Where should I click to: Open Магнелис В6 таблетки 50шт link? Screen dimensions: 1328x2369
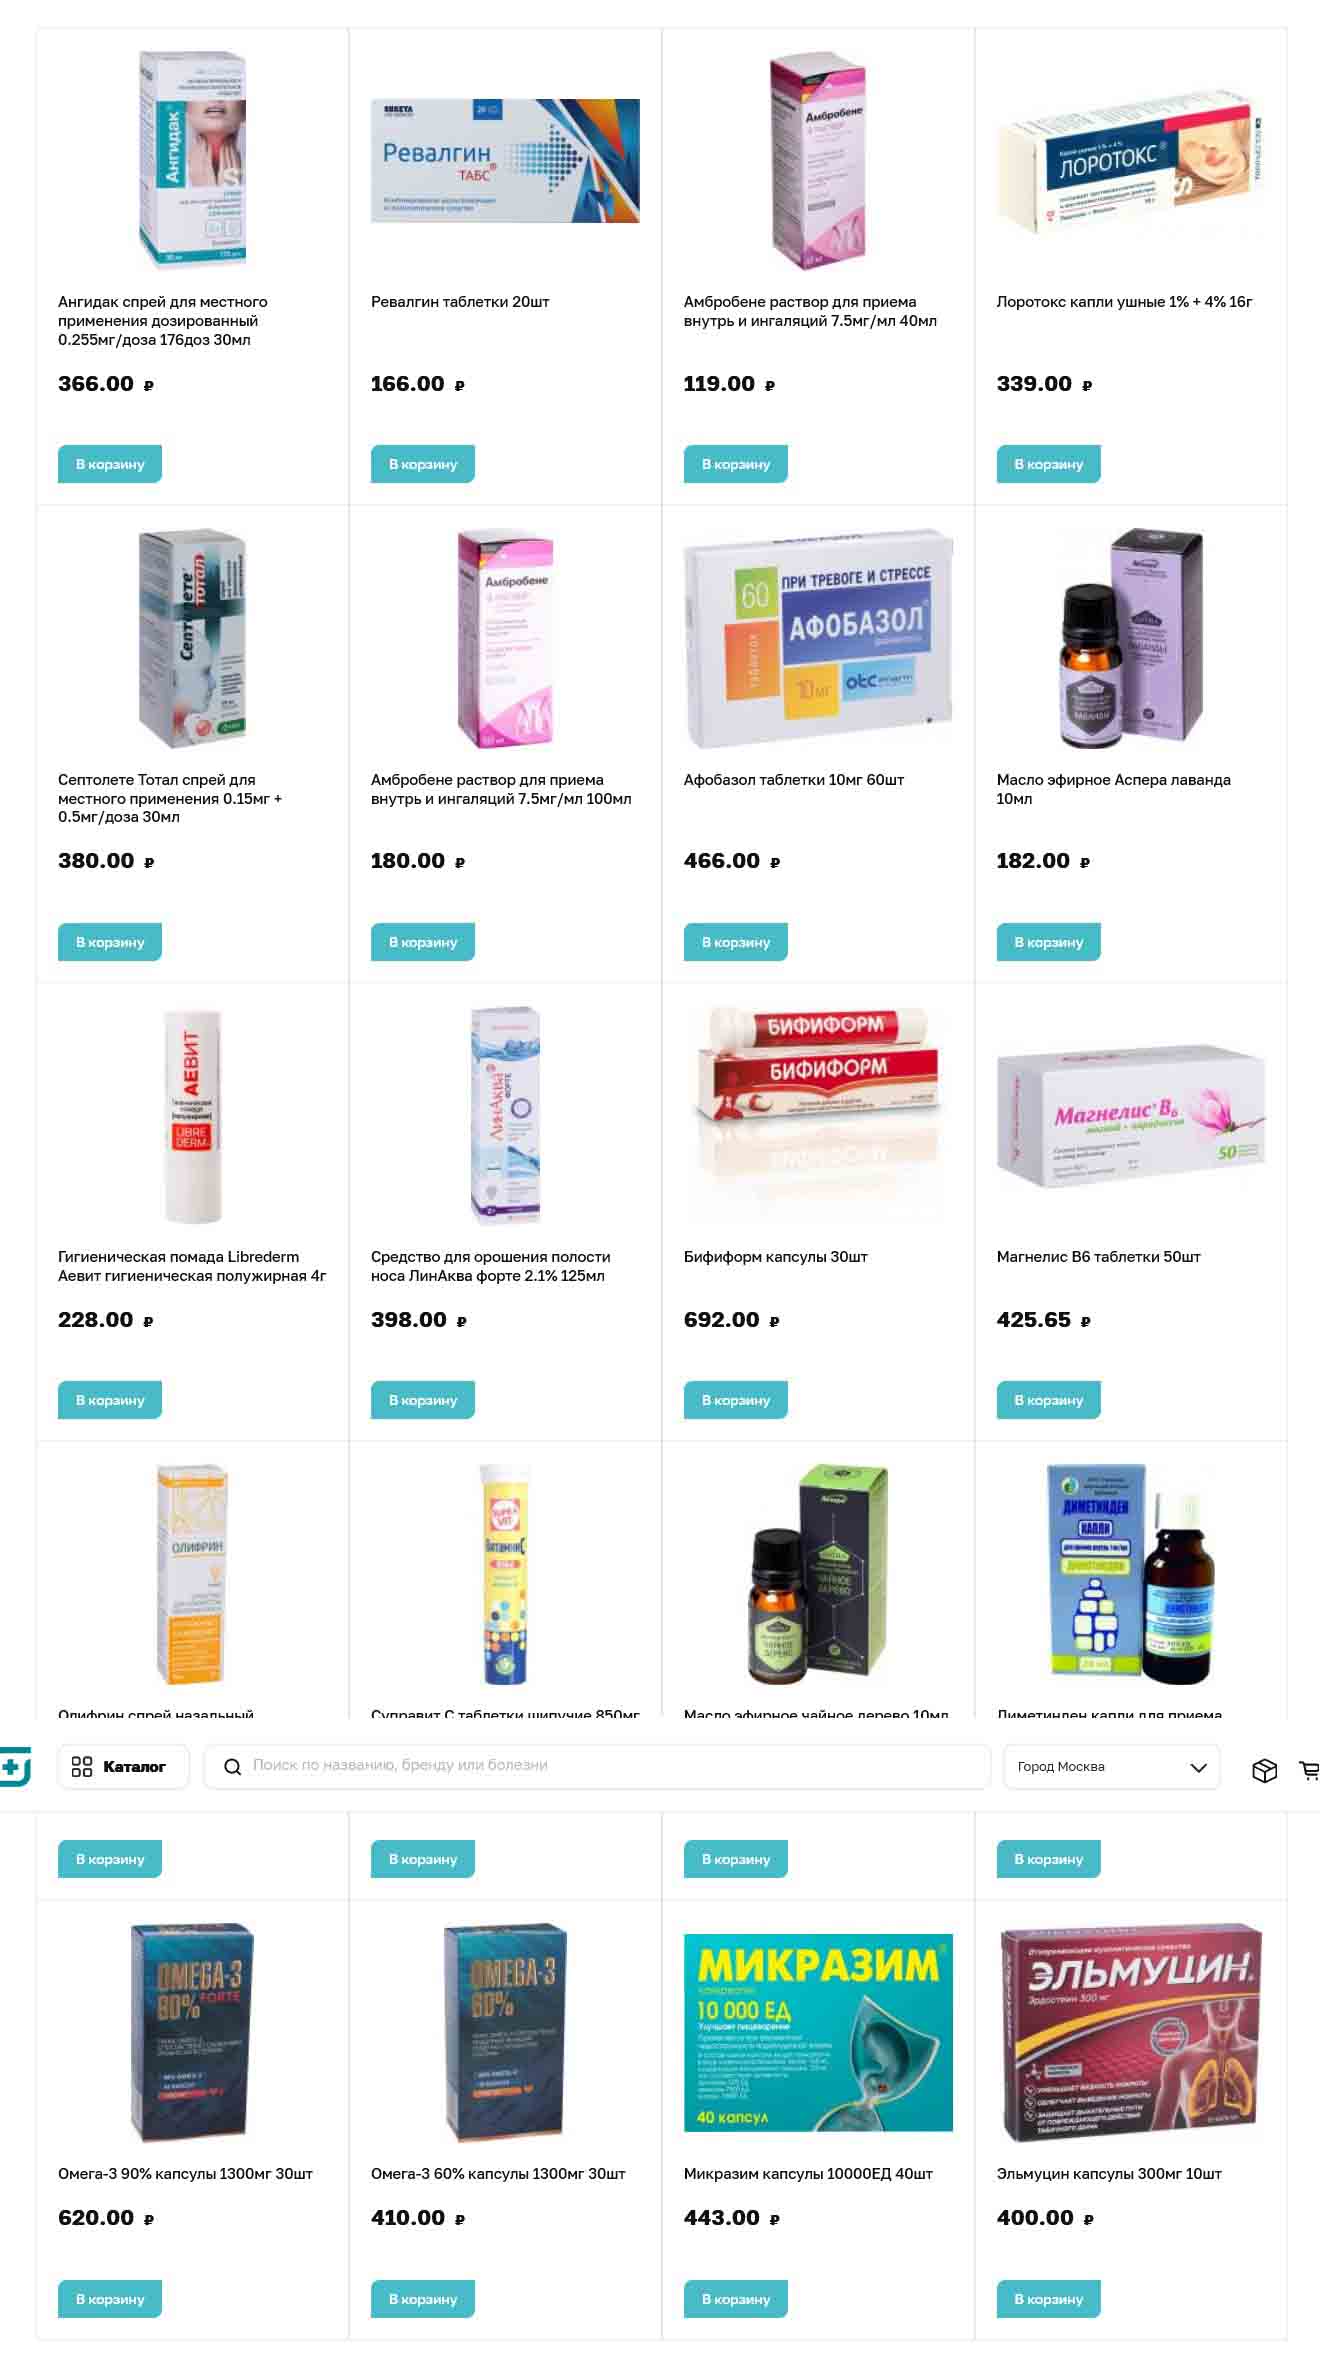coord(1098,1257)
